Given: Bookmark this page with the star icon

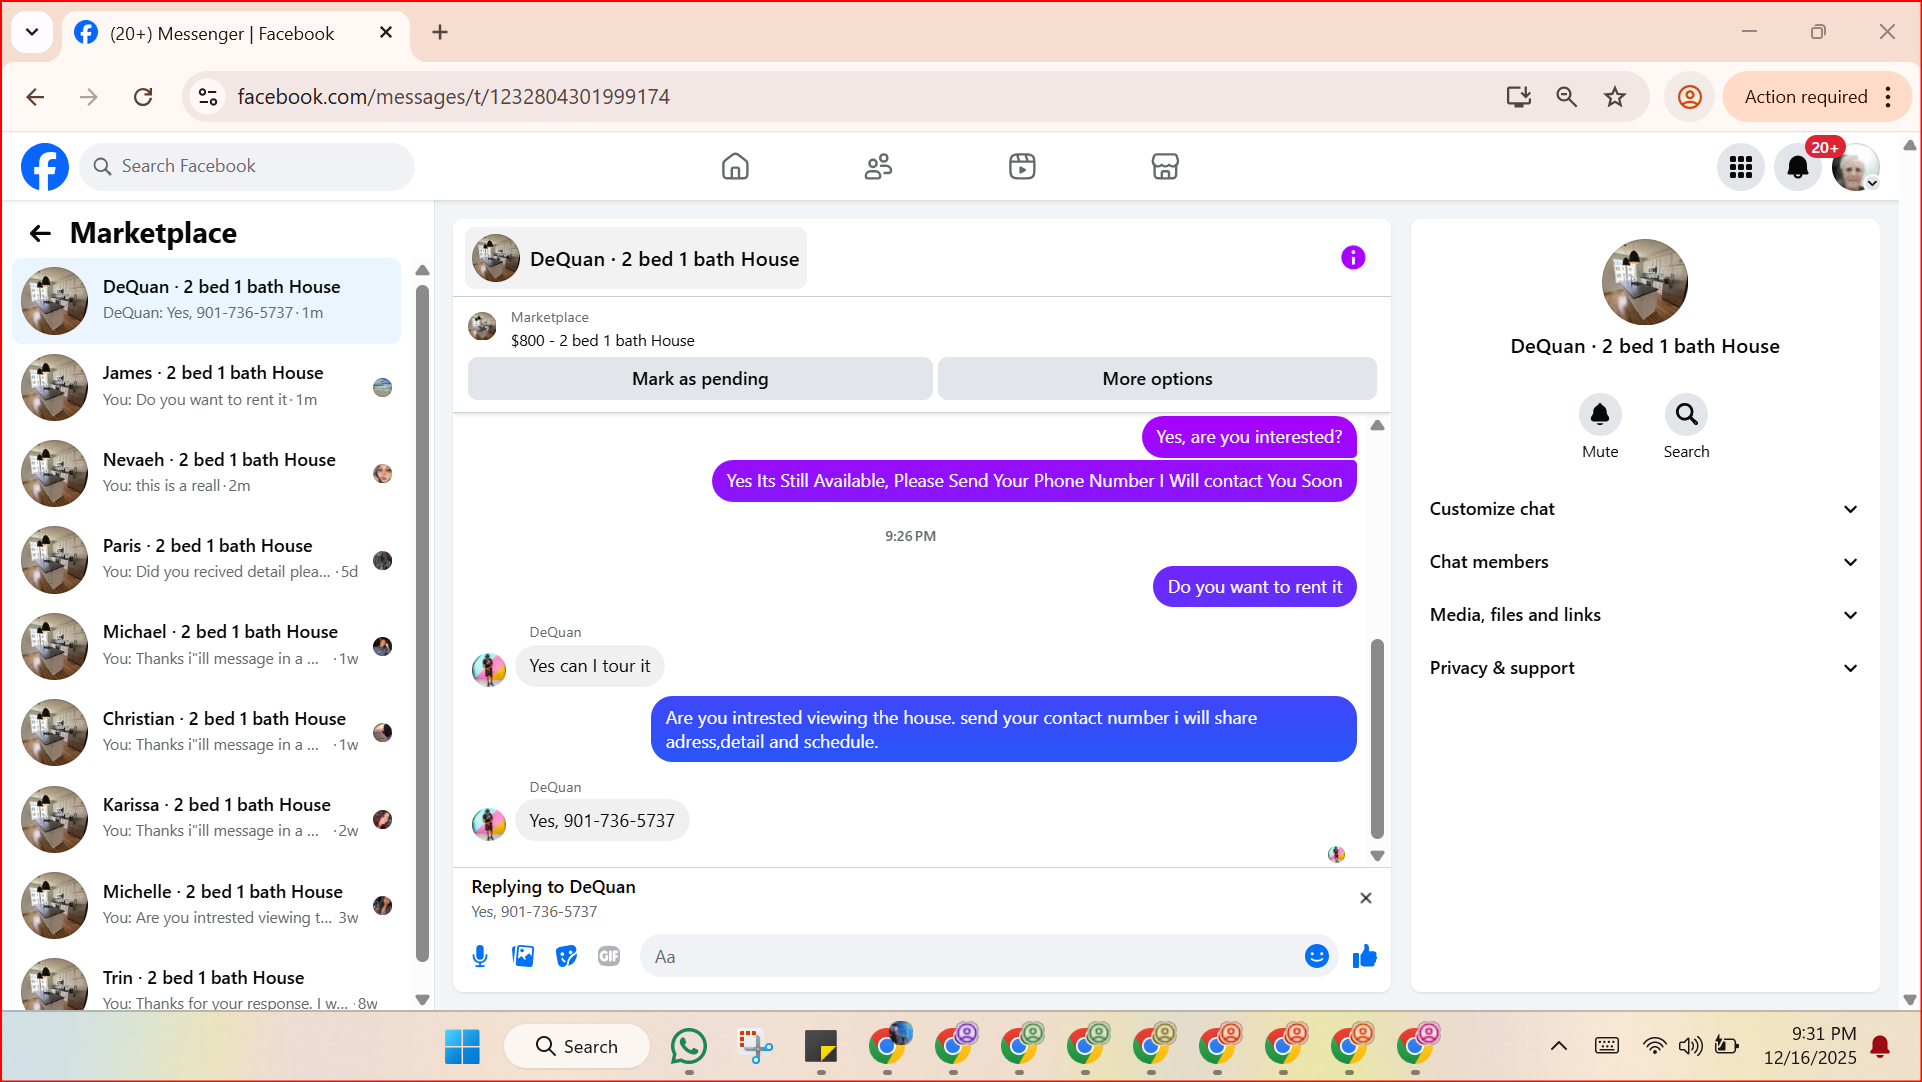Looking at the screenshot, I should point(1615,97).
